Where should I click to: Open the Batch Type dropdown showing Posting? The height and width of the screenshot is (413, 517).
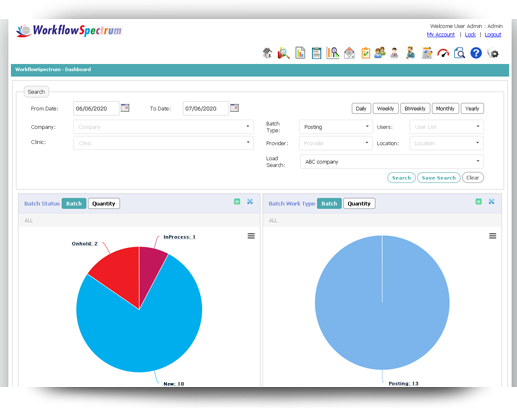[x=336, y=127]
